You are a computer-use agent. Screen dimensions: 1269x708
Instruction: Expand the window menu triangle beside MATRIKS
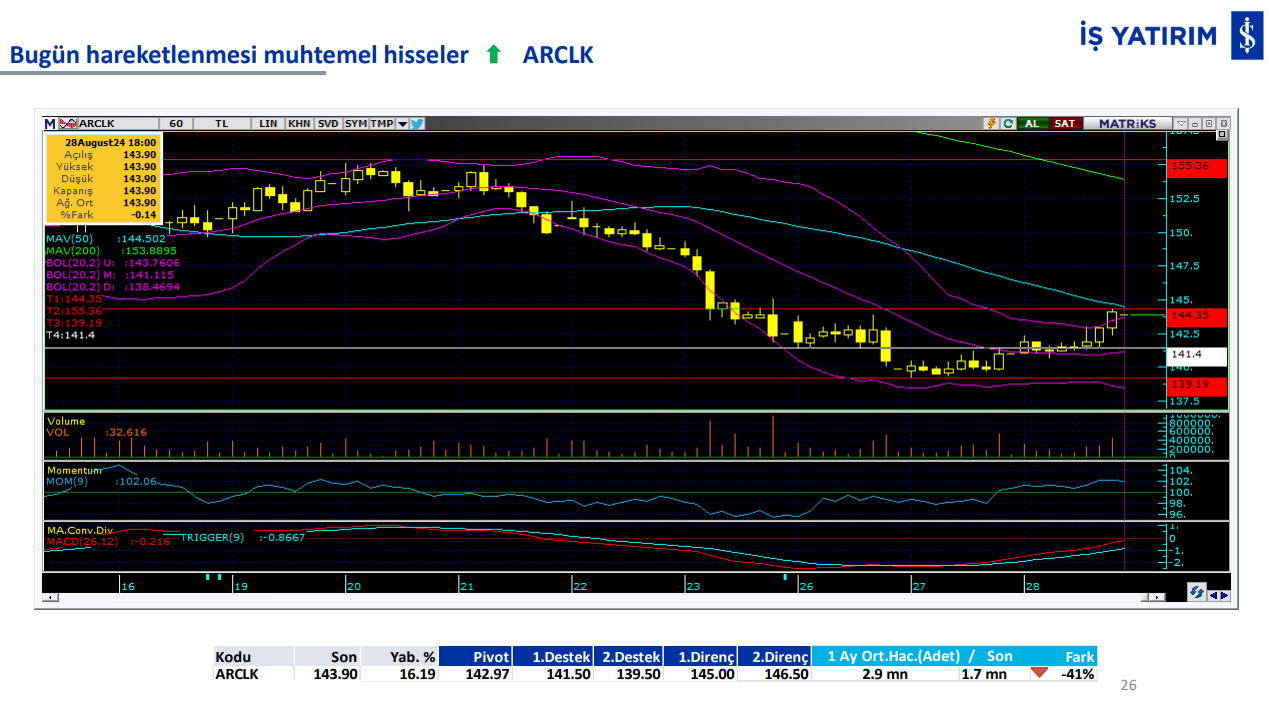point(1181,124)
